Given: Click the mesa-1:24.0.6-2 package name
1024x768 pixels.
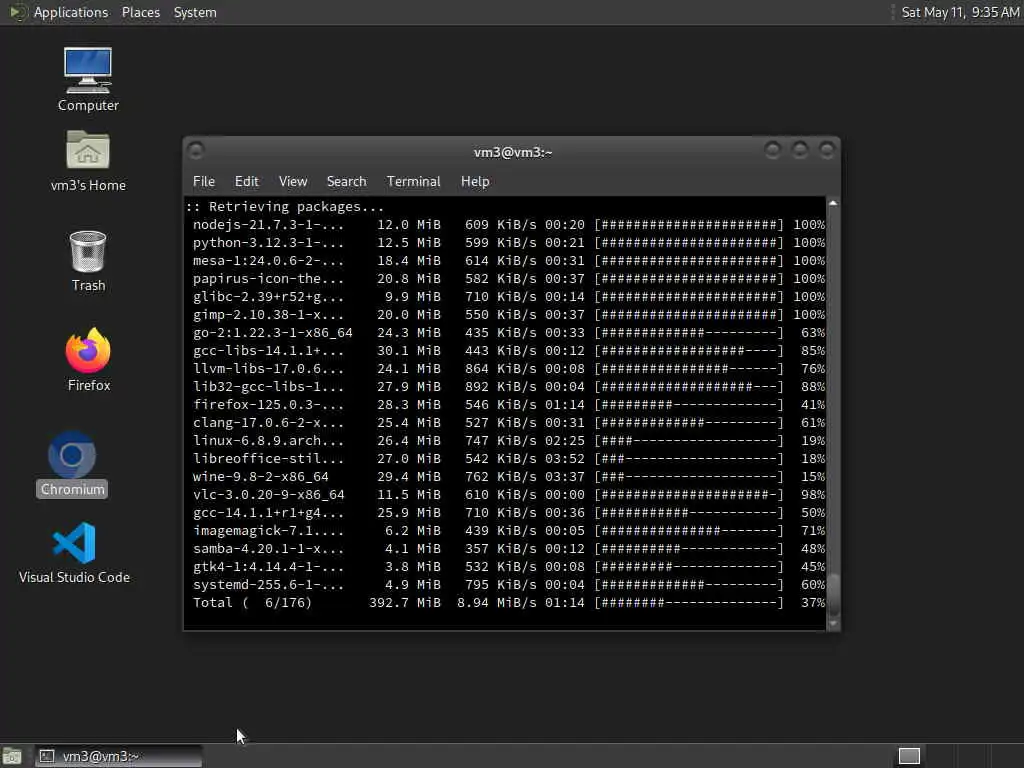Looking at the screenshot, I should coord(268,261).
